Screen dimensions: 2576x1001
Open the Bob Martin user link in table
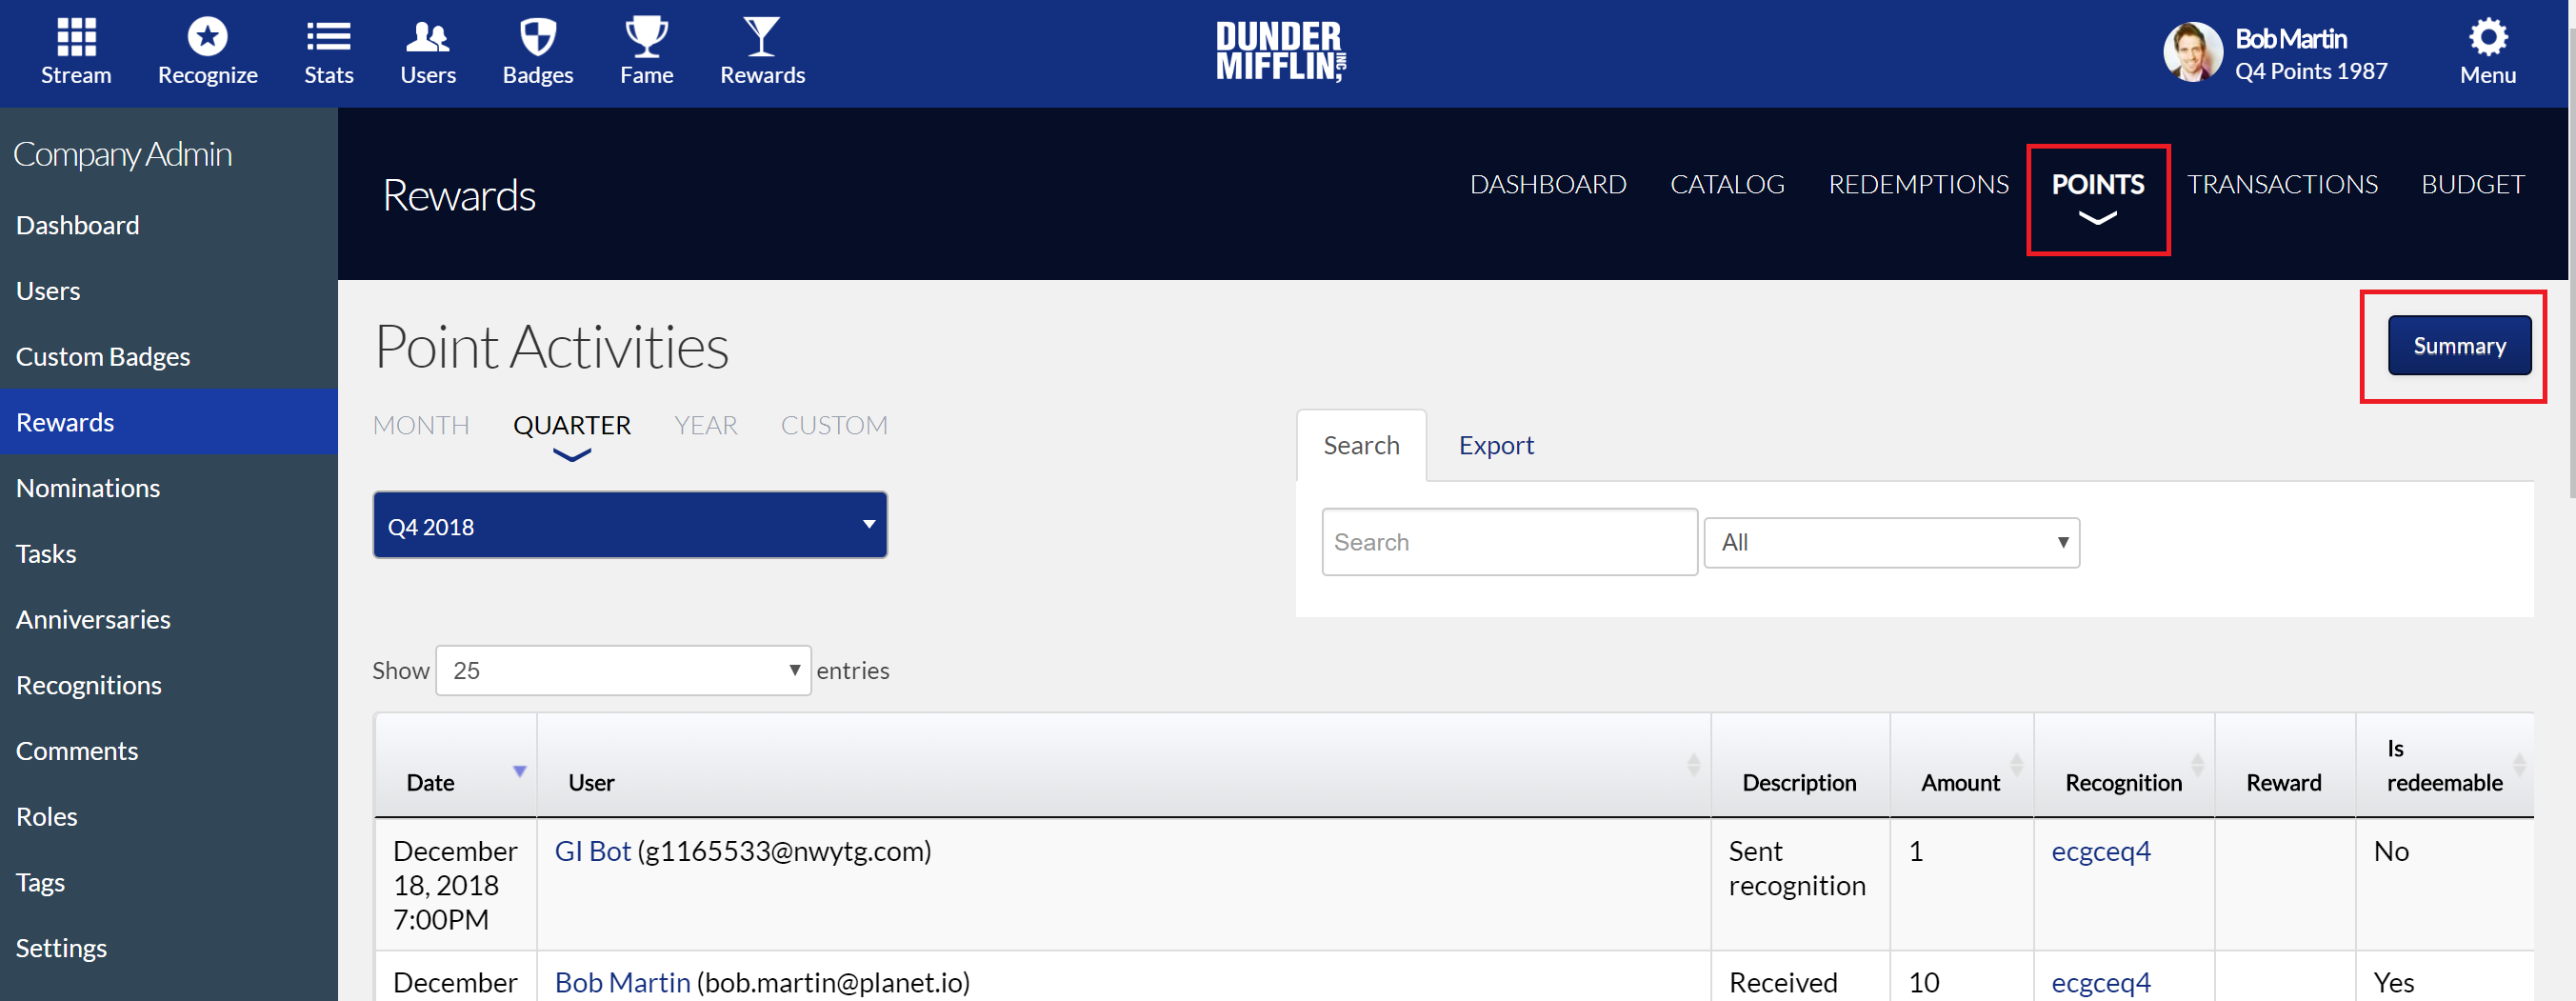pos(622,982)
